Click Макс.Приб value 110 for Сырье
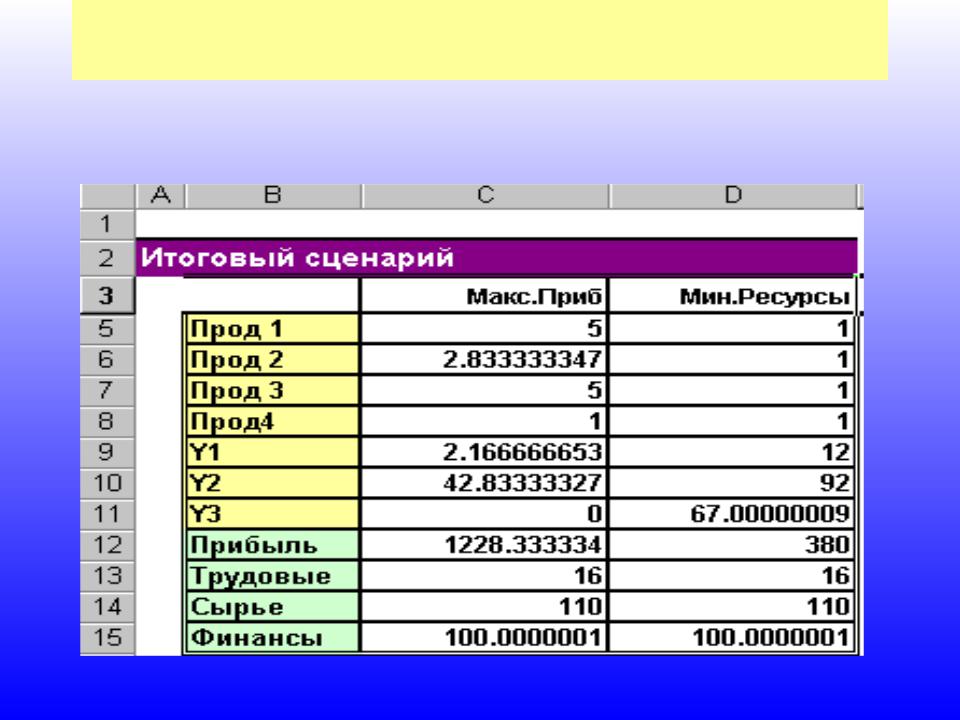960x720 pixels. pyautogui.click(x=485, y=607)
